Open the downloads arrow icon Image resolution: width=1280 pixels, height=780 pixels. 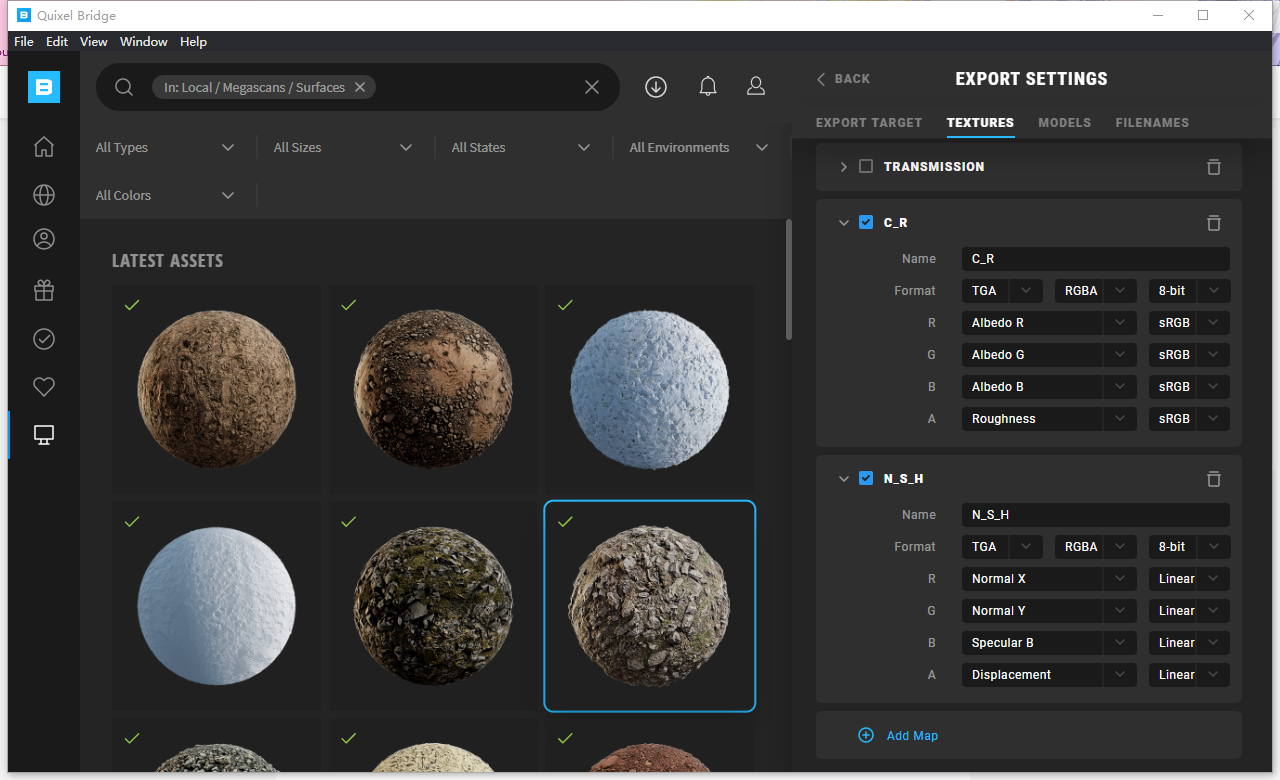tap(656, 87)
